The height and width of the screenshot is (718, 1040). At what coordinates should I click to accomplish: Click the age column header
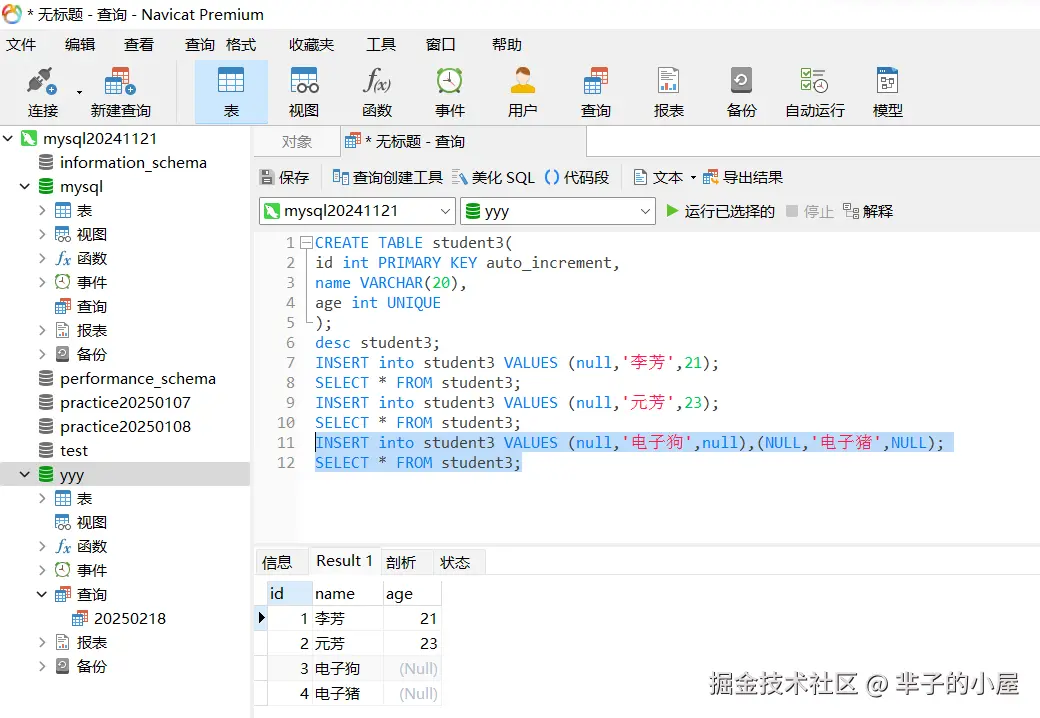(x=412, y=593)
